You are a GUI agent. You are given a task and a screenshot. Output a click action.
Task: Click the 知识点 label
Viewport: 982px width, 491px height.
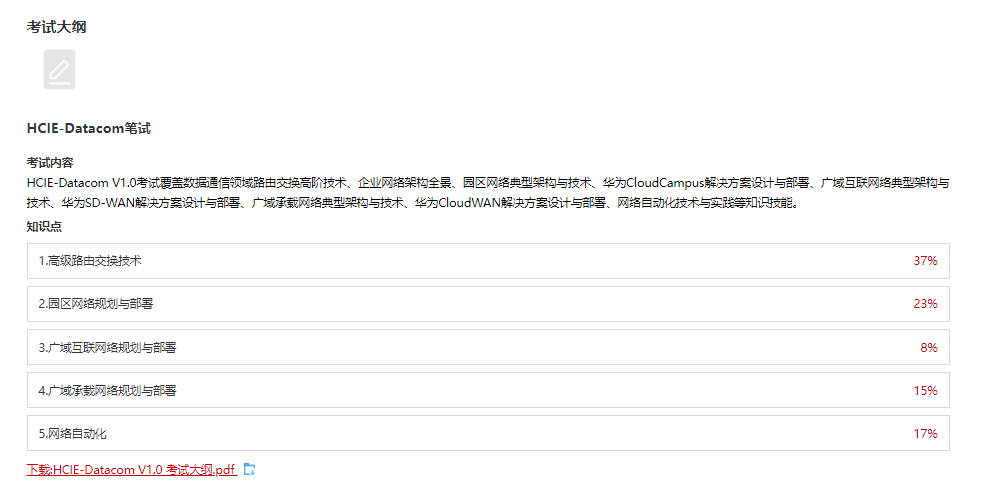coord(44,227)
